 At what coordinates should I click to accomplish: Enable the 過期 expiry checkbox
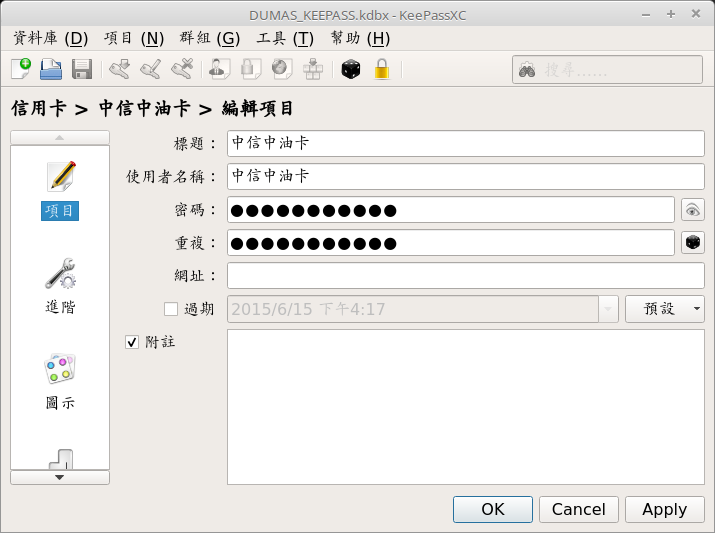coord(171,309)
